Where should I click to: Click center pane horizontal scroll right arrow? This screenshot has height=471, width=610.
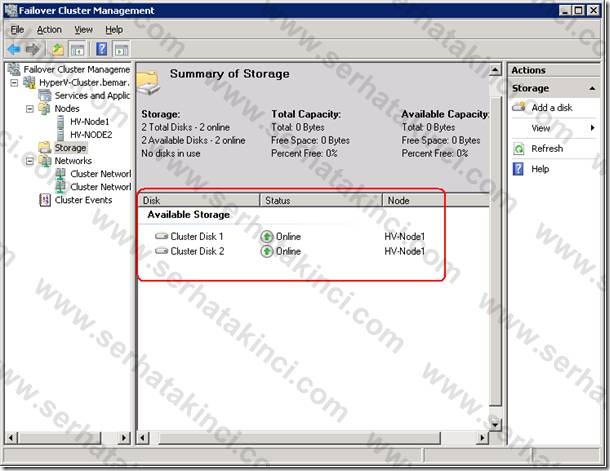[x=483, y=438]
